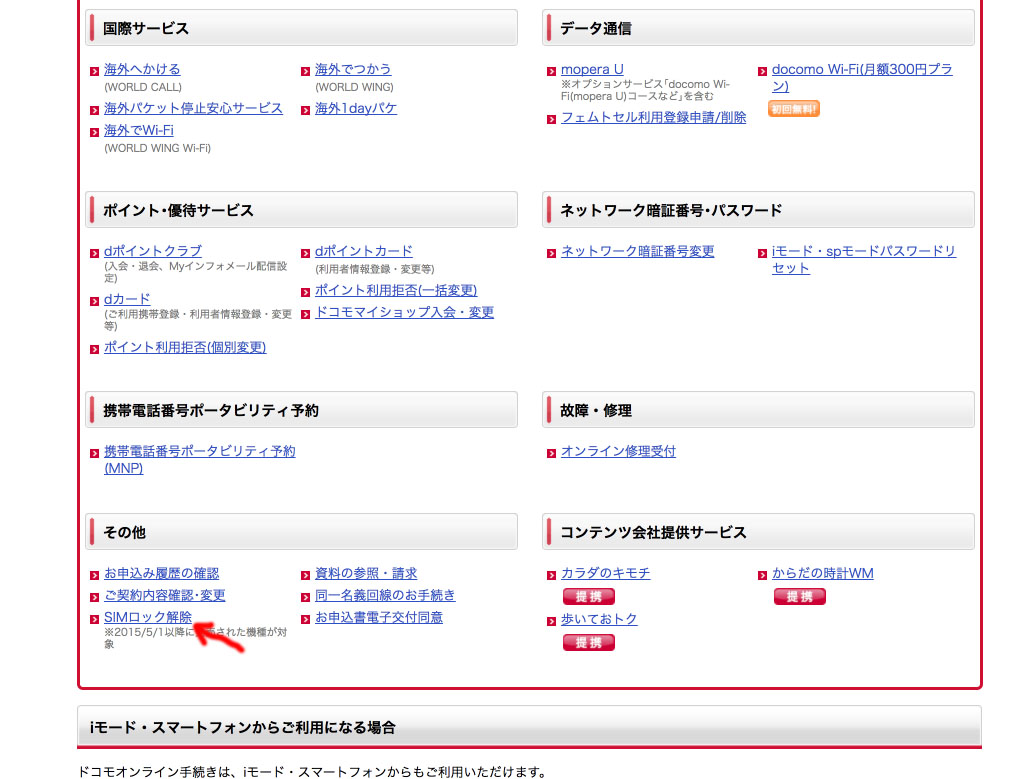Screen dimensions: 1036x779
Task: Click 提携 badge under 歩いておトク
Action: pyautogui.click(x=589, y=643)
